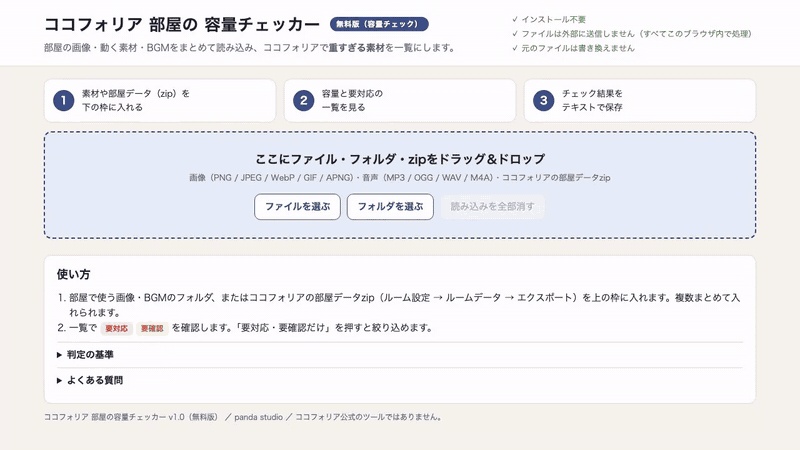Click the step card チェック結果をテキストで保存
The width and height of the screenshot is (800, 450).
click(x=640, y=101)
